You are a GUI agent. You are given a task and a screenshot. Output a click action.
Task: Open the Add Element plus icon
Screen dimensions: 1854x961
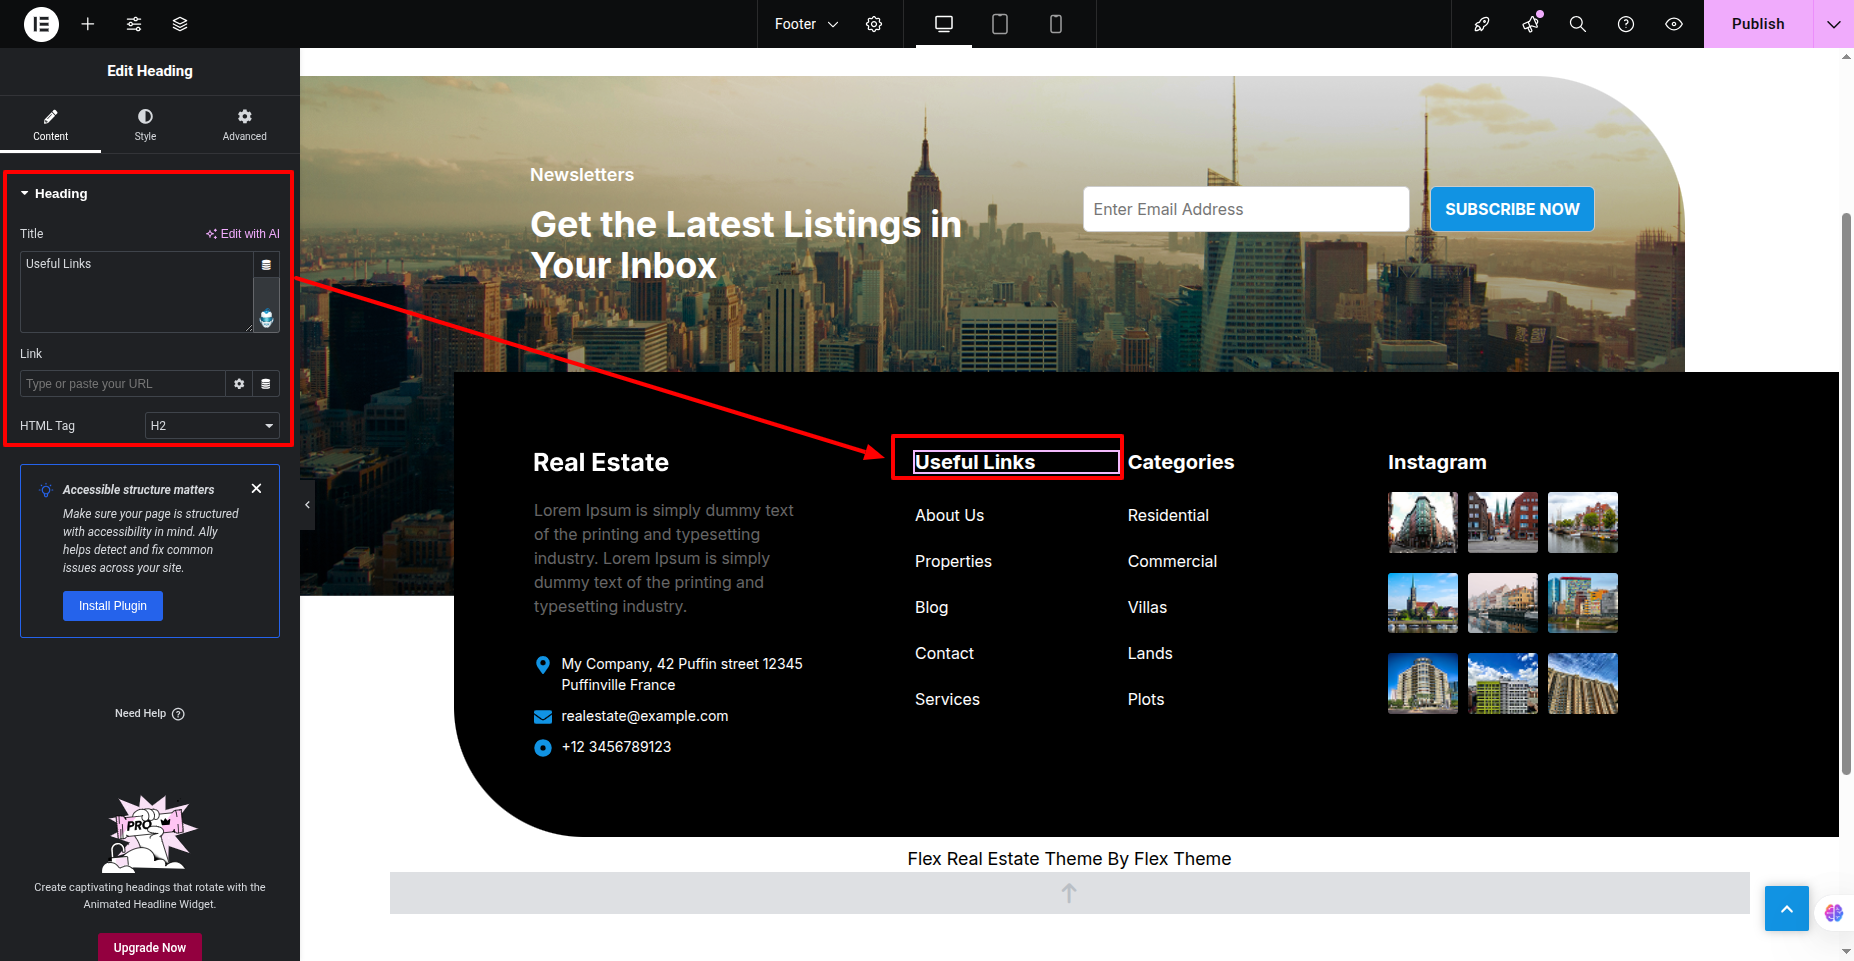pos(88,24)
